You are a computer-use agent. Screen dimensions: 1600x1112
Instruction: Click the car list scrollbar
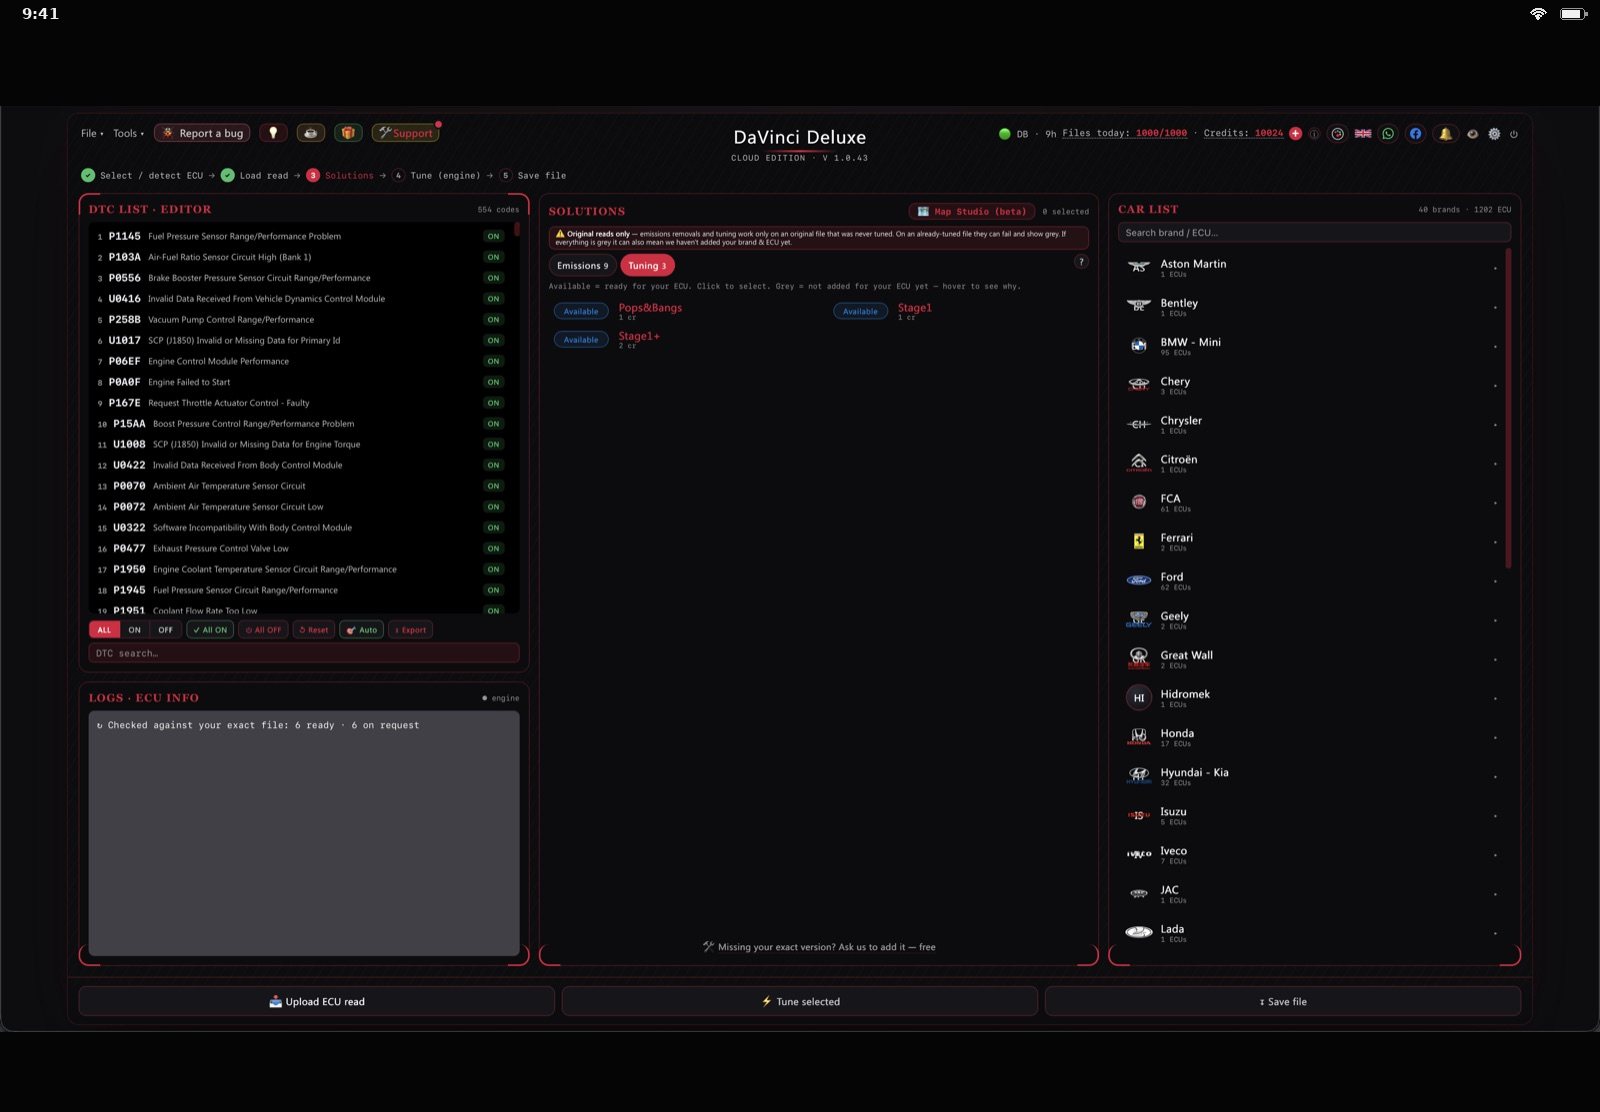[x=1508, y=410]
